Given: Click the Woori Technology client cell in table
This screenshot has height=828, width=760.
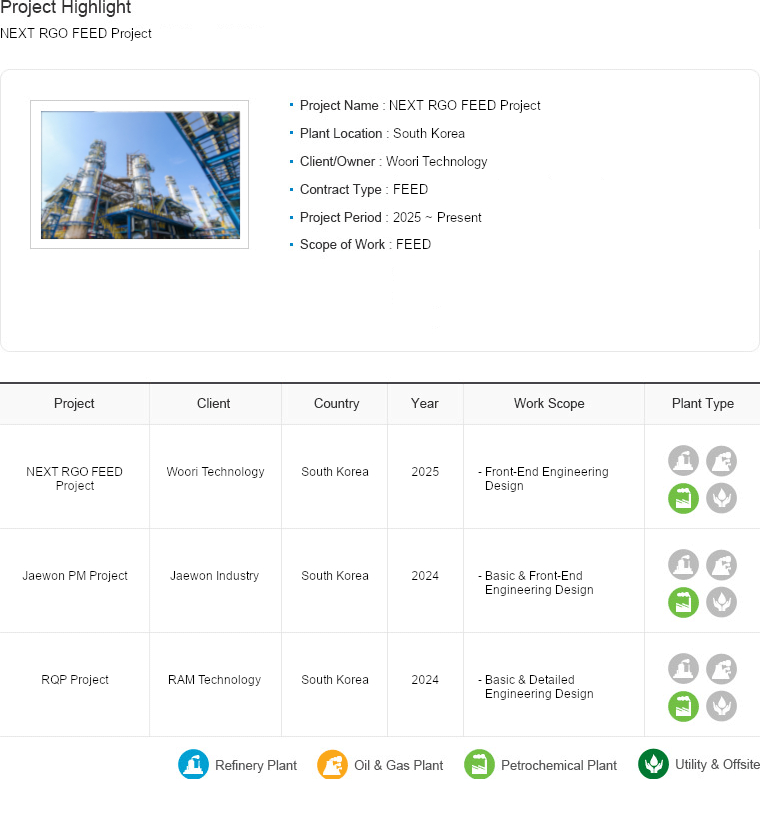Looking at the screenshot, I should tap(215, 472).
